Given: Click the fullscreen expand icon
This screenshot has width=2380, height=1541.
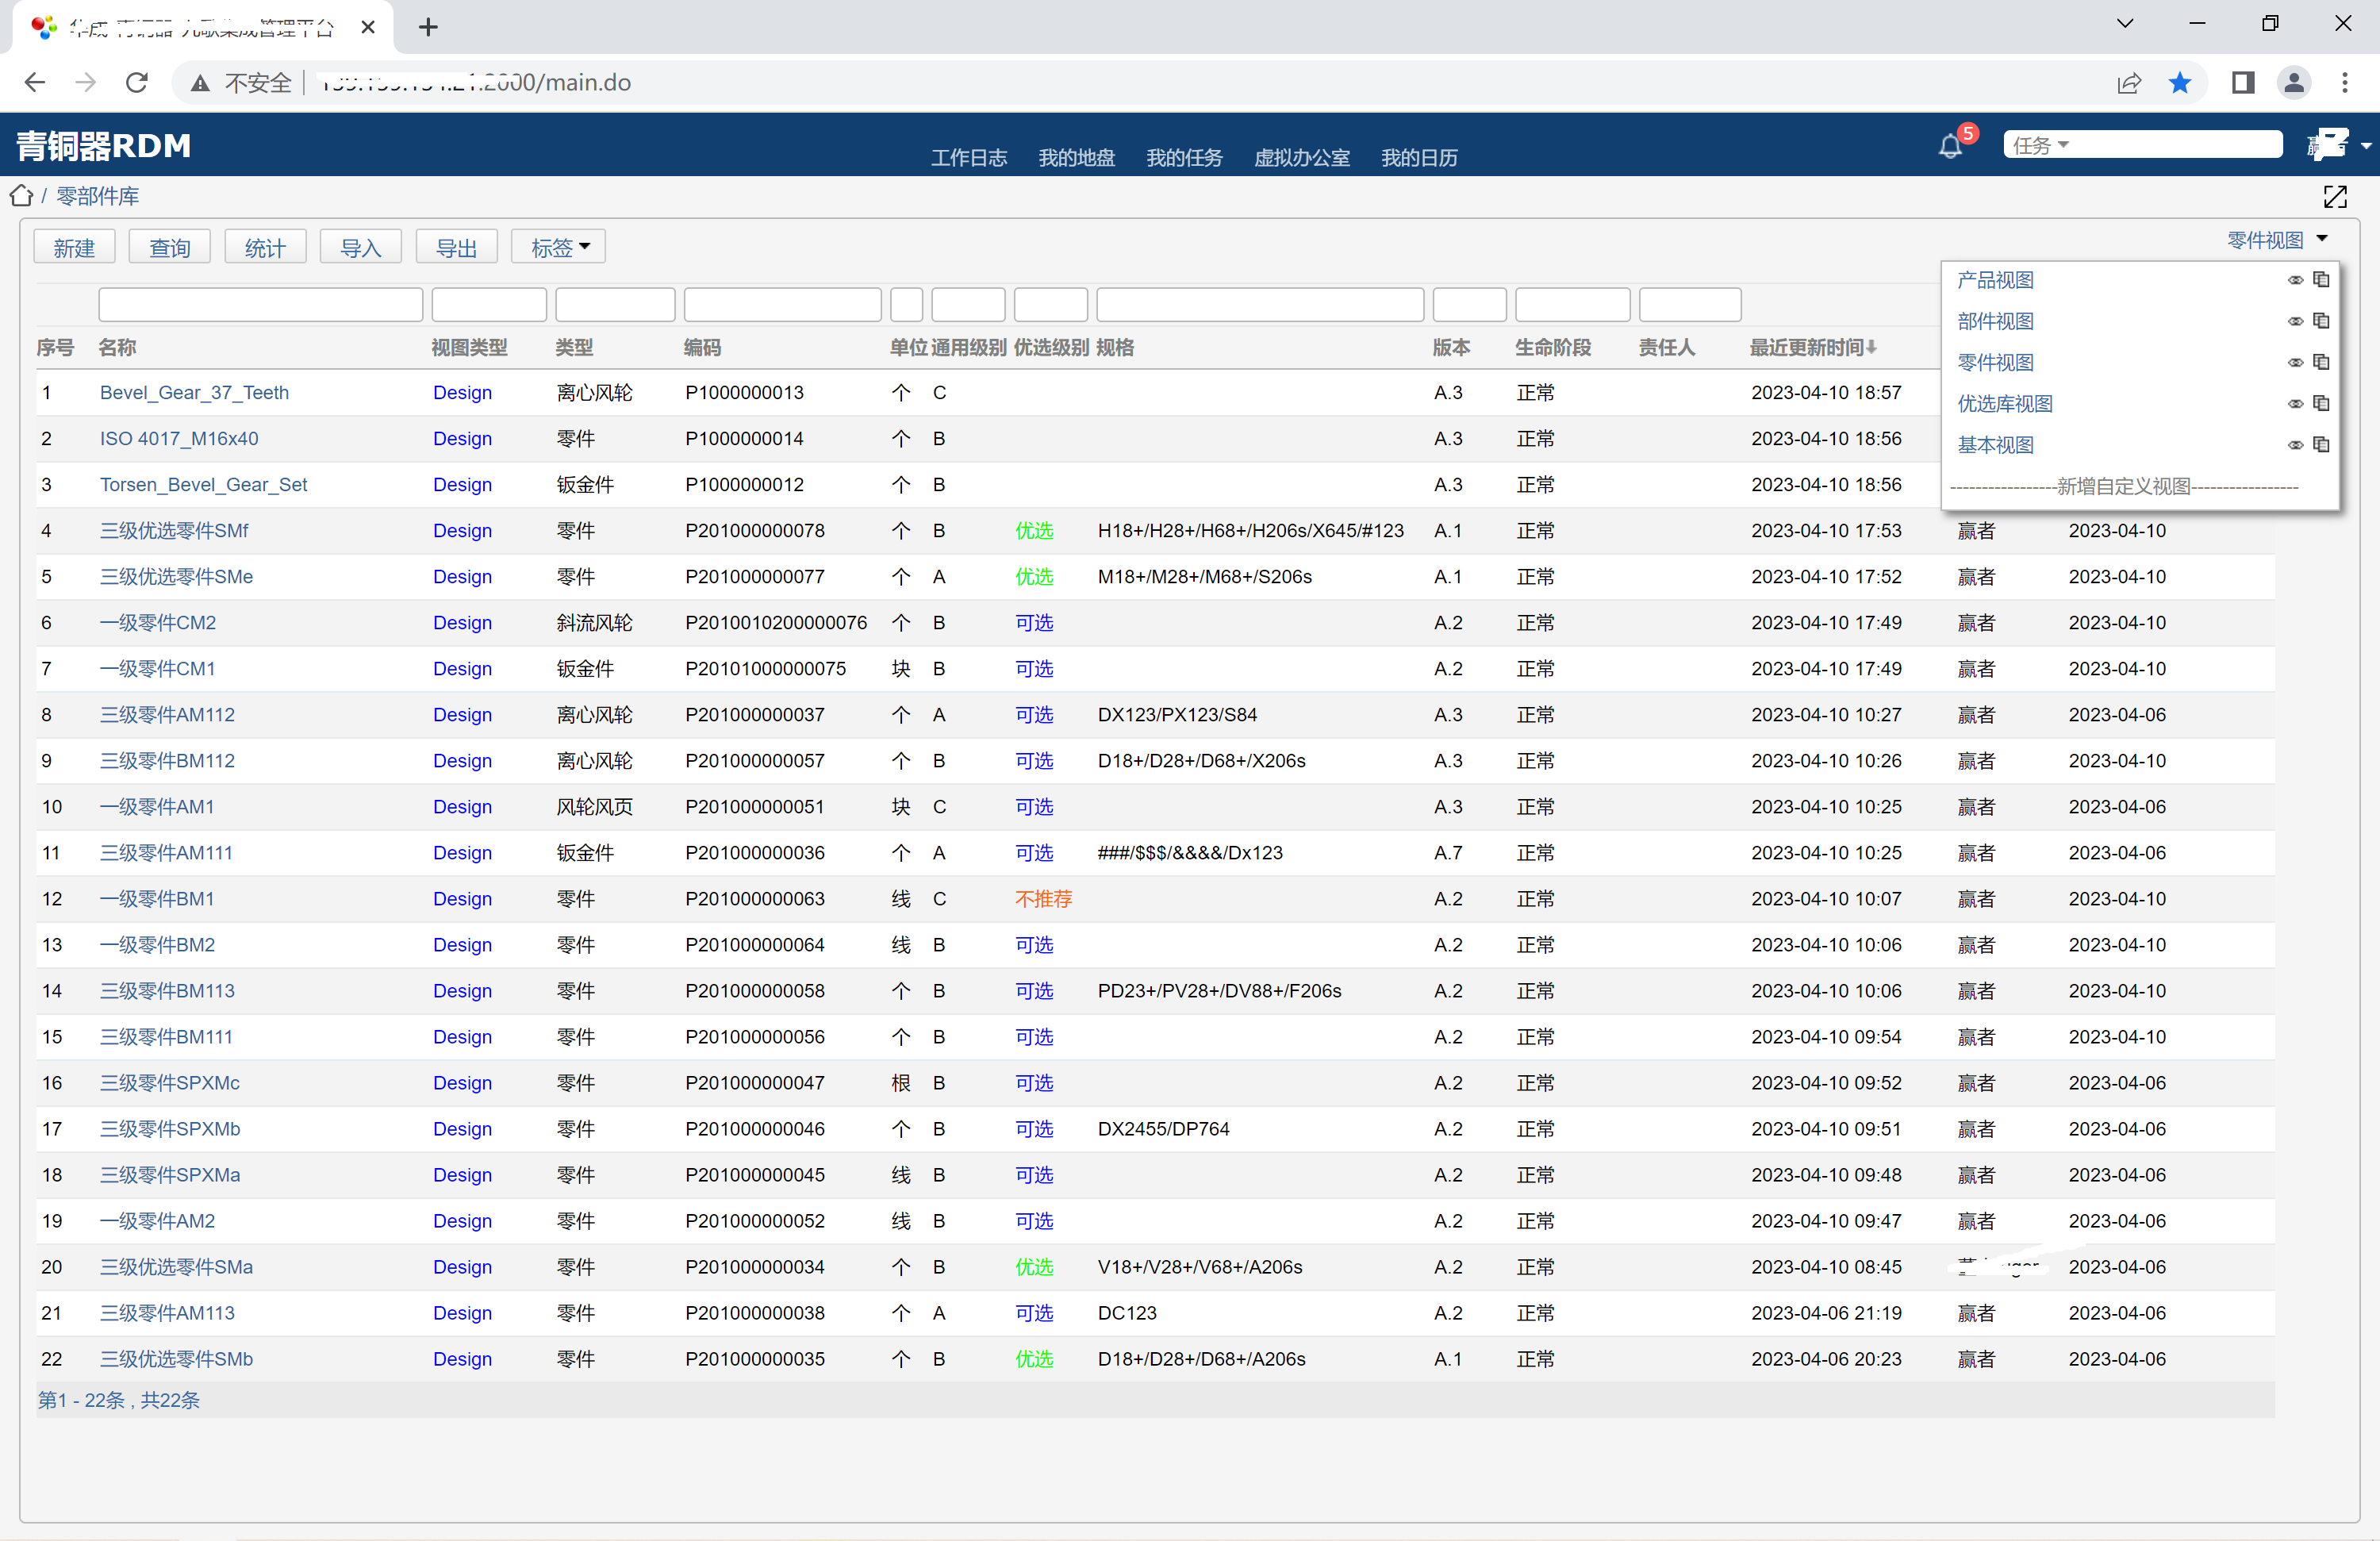Looking at the screenshot, I should [2335, 197].
